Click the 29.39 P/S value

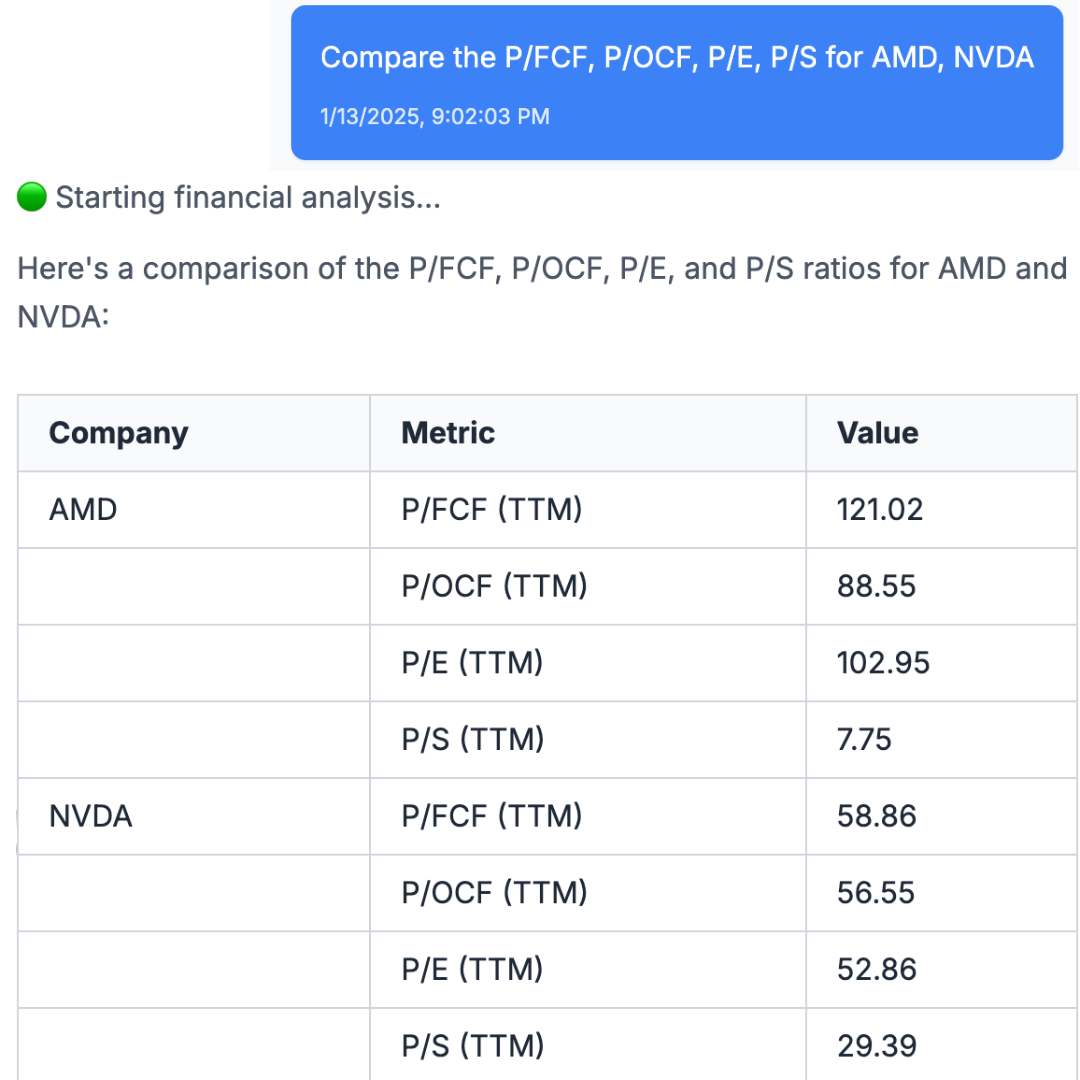click(x=876, y=1046)
